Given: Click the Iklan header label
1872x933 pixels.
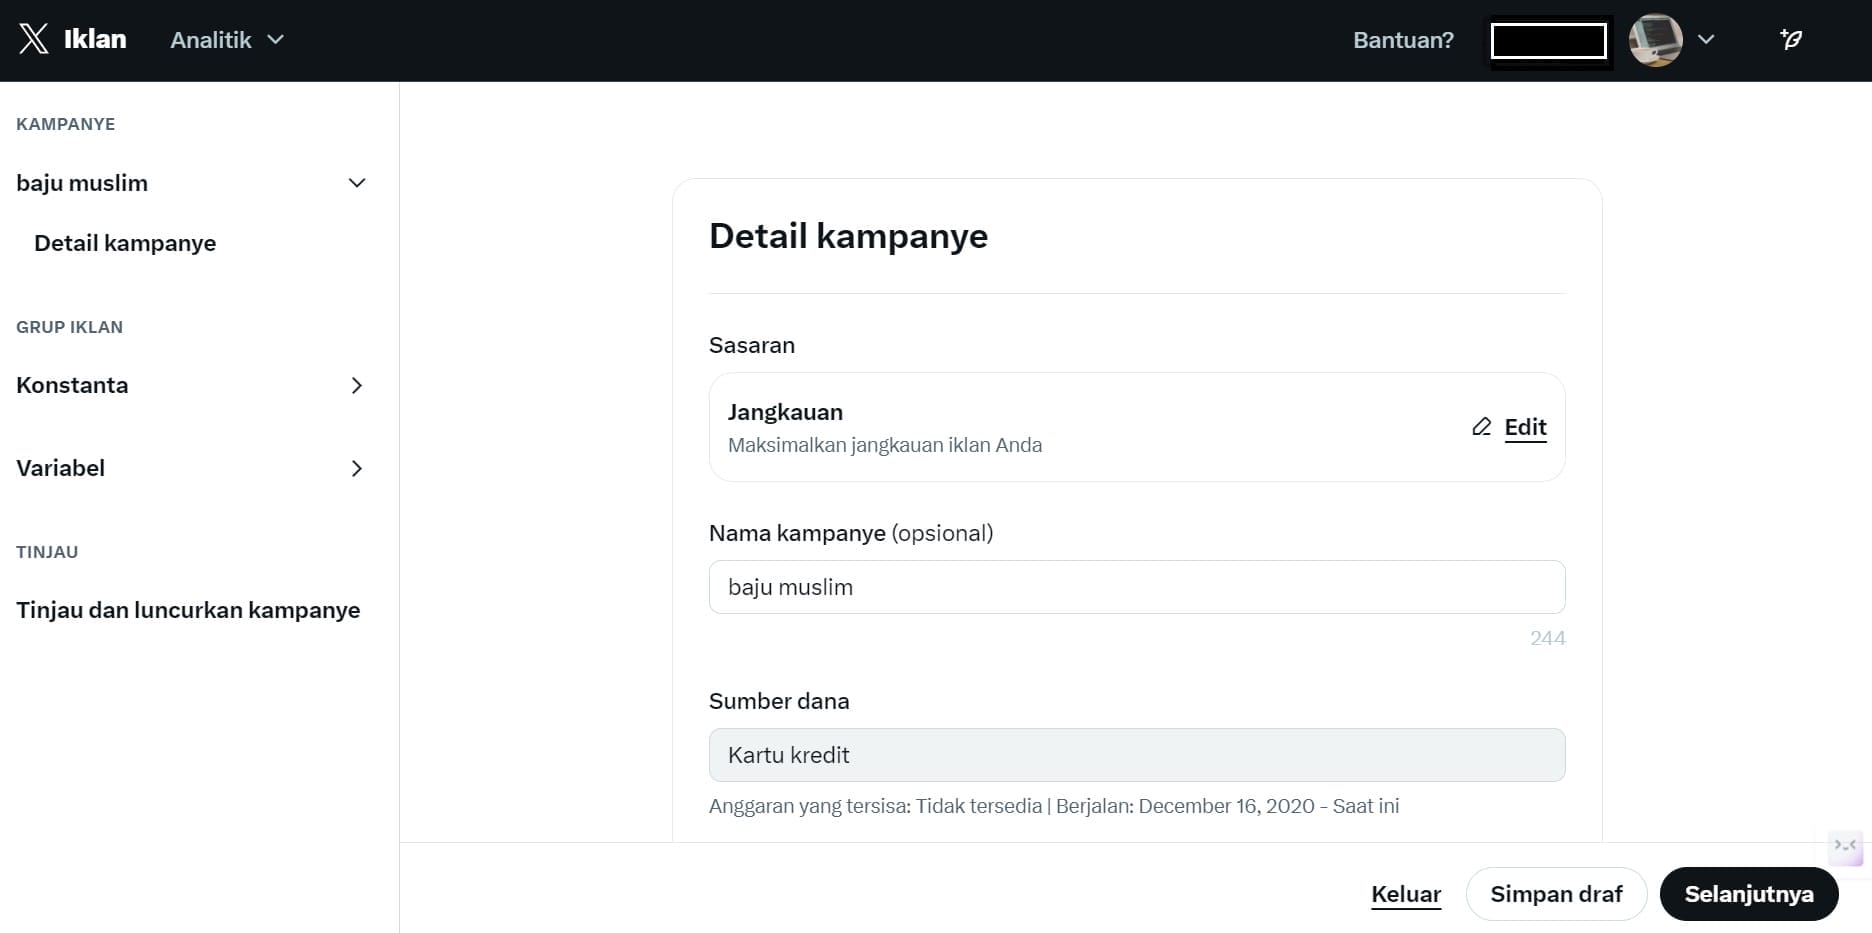Looking at the screenshot, I should coord(95,39).
